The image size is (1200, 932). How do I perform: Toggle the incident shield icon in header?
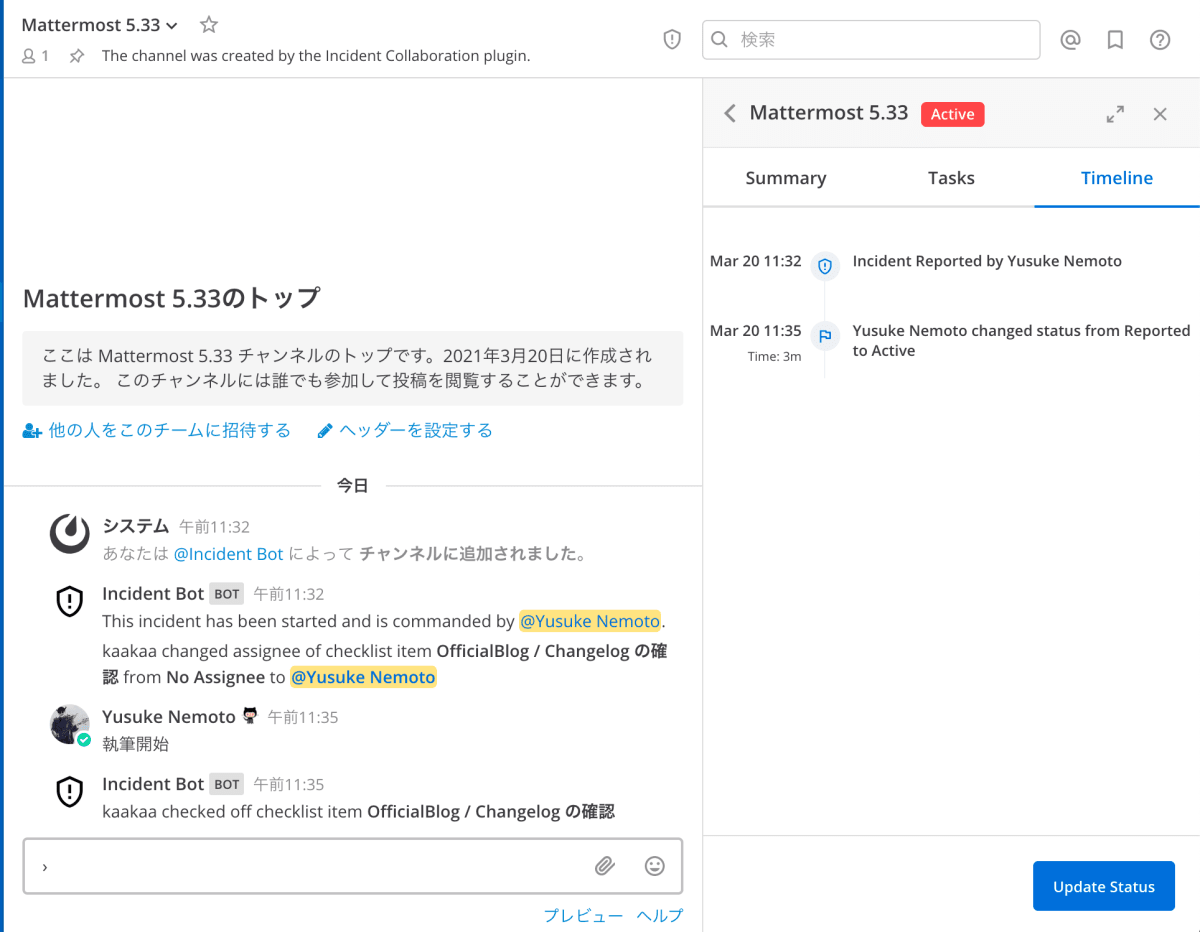click(672, 40)
